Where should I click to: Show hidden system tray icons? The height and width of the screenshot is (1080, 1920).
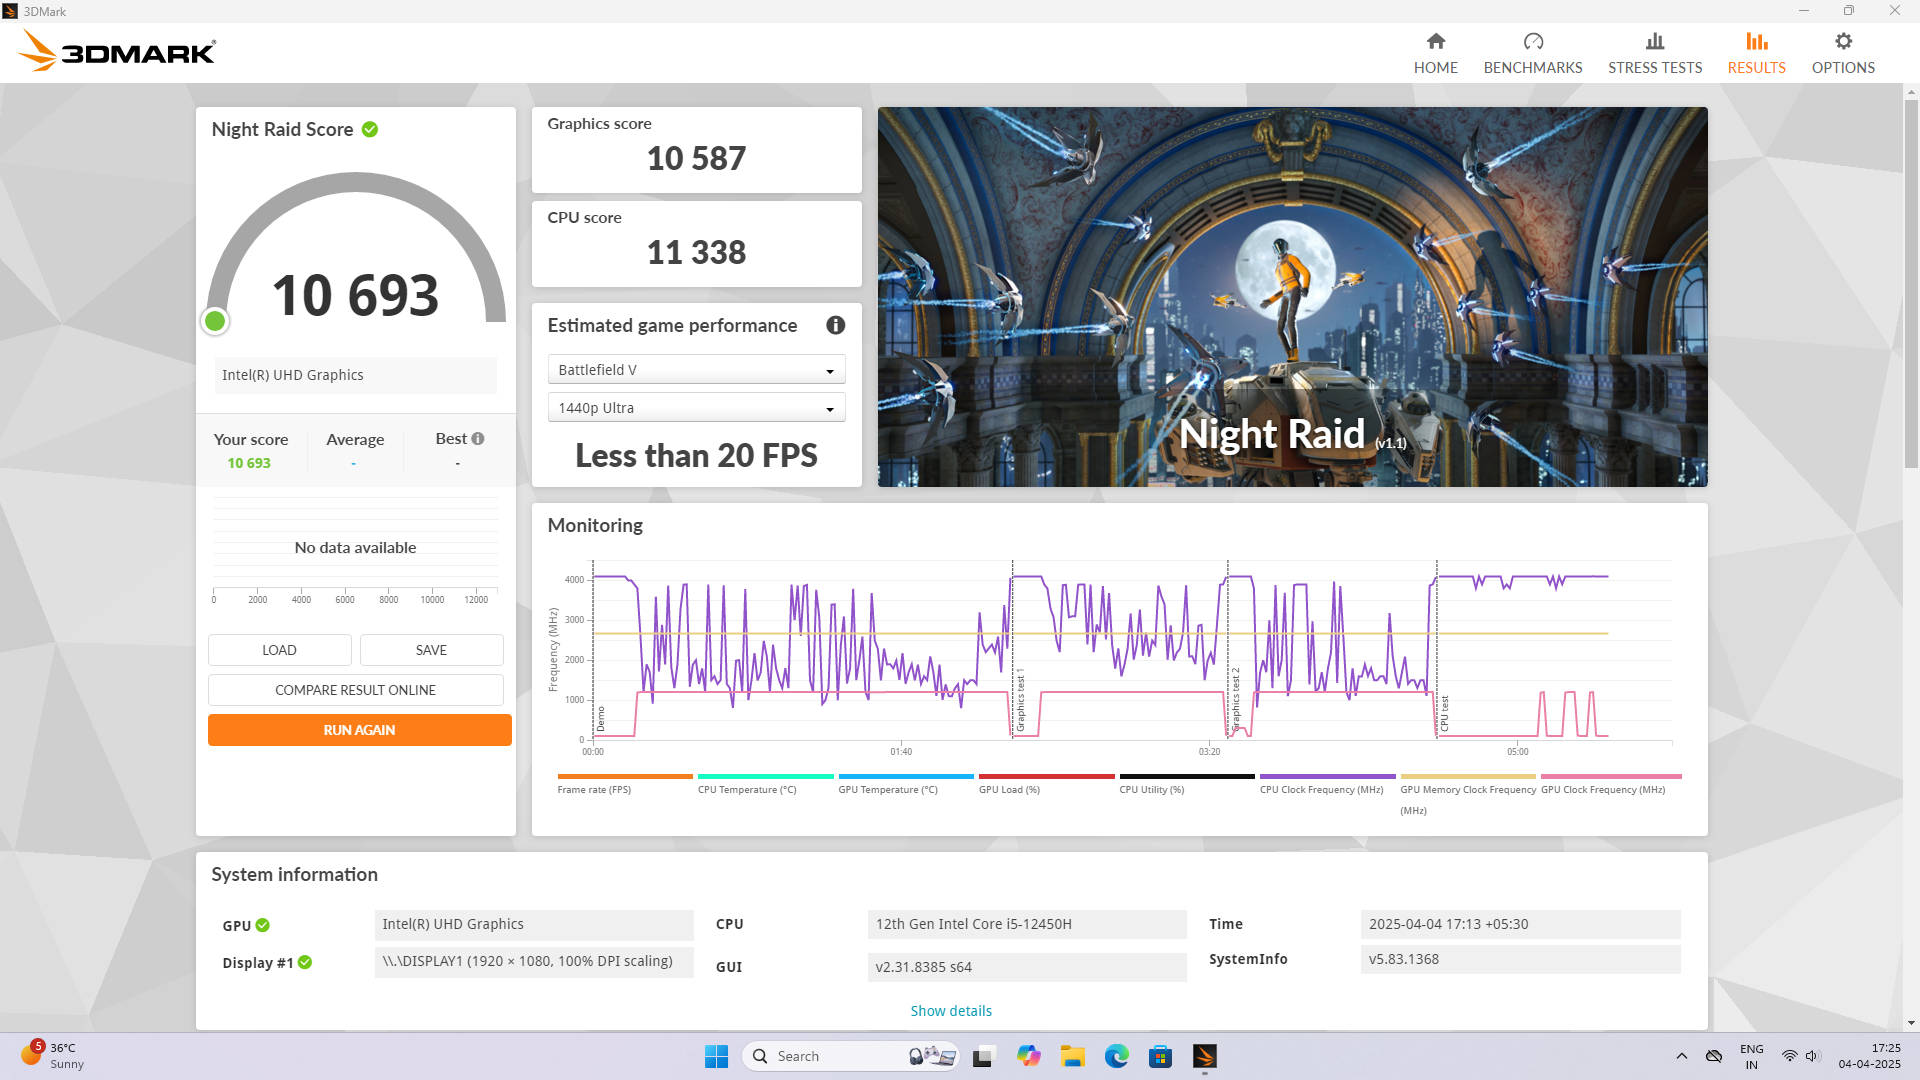click(1681, 1056)
